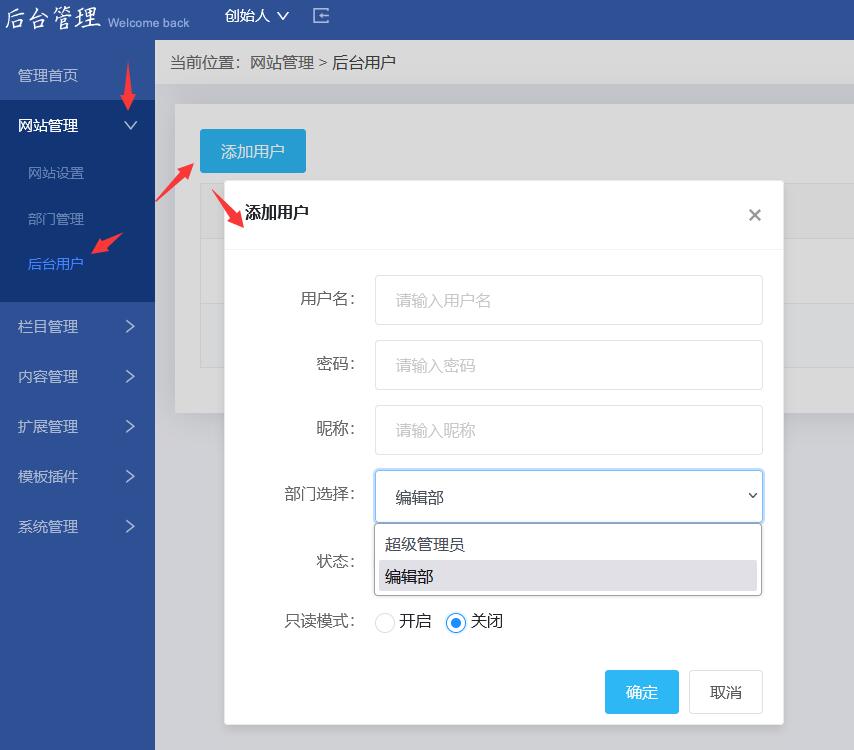Click the 系统管理 chevron arrow

(x=130, y=527)
